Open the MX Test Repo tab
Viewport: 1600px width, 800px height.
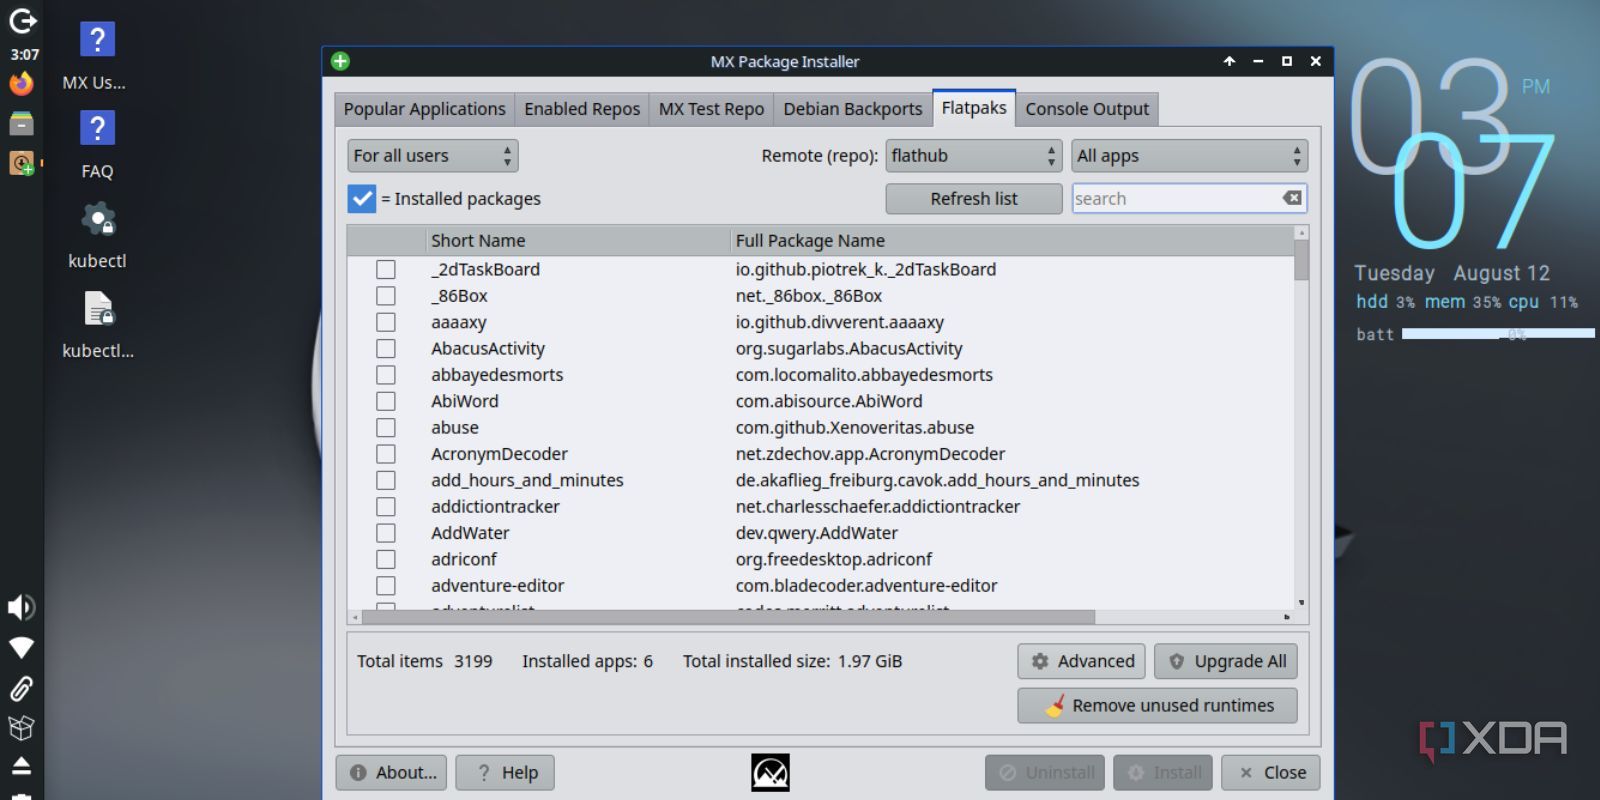tap(711, 109)
